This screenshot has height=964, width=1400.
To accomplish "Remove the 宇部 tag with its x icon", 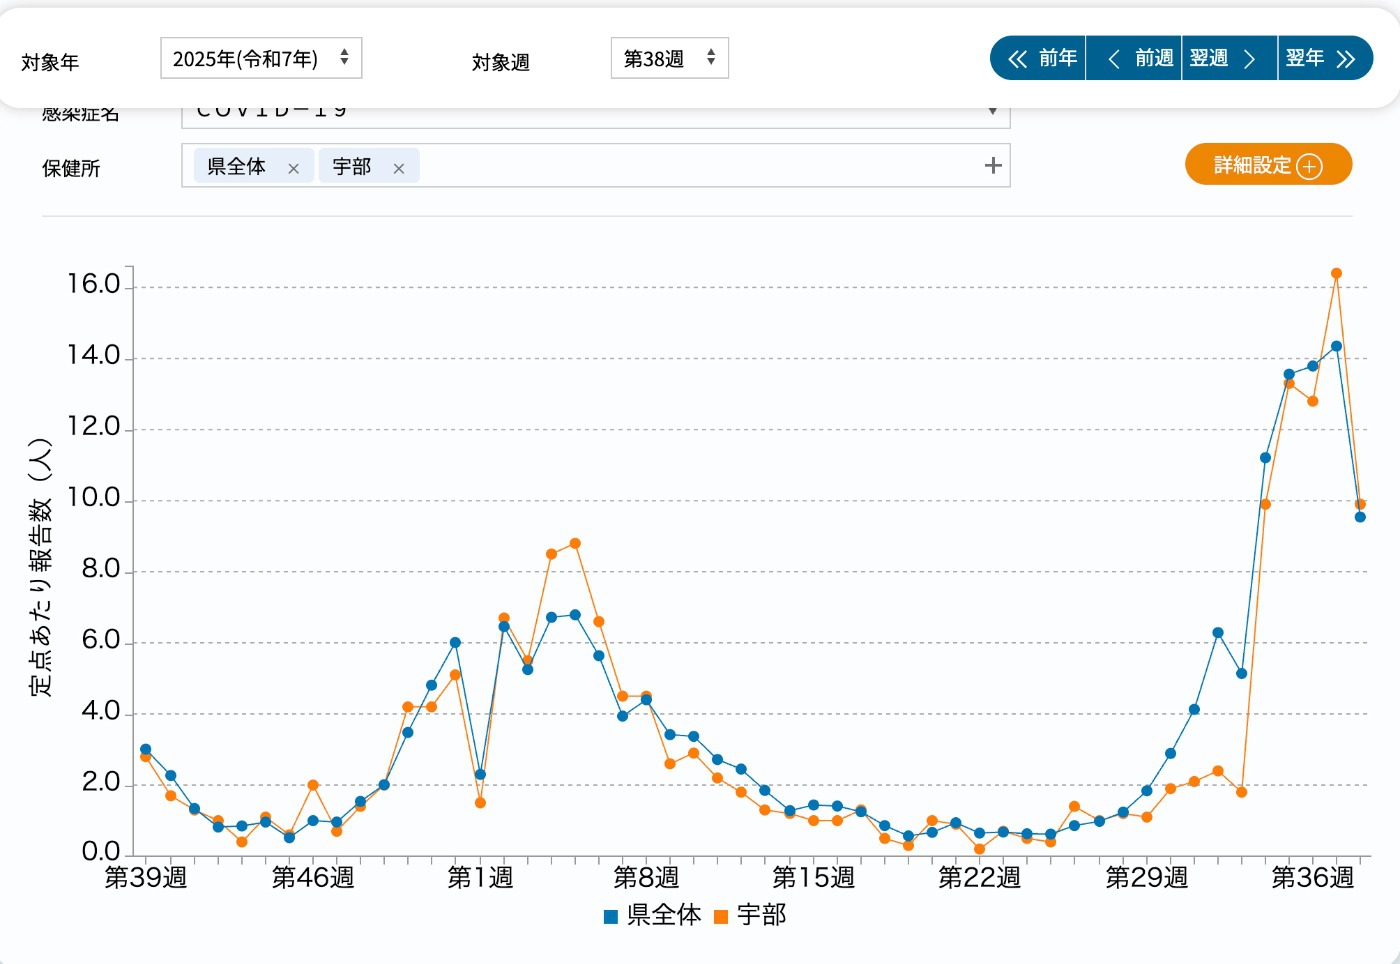I will pos(398,169).
